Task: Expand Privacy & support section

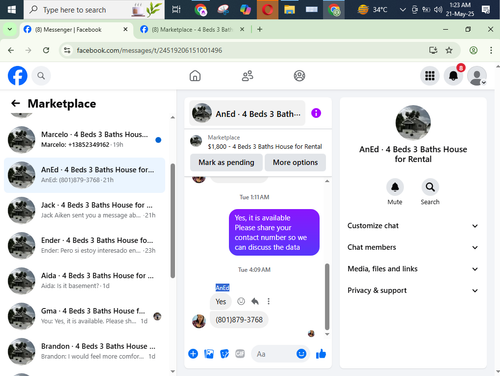Action: click(x=413, y=290)
